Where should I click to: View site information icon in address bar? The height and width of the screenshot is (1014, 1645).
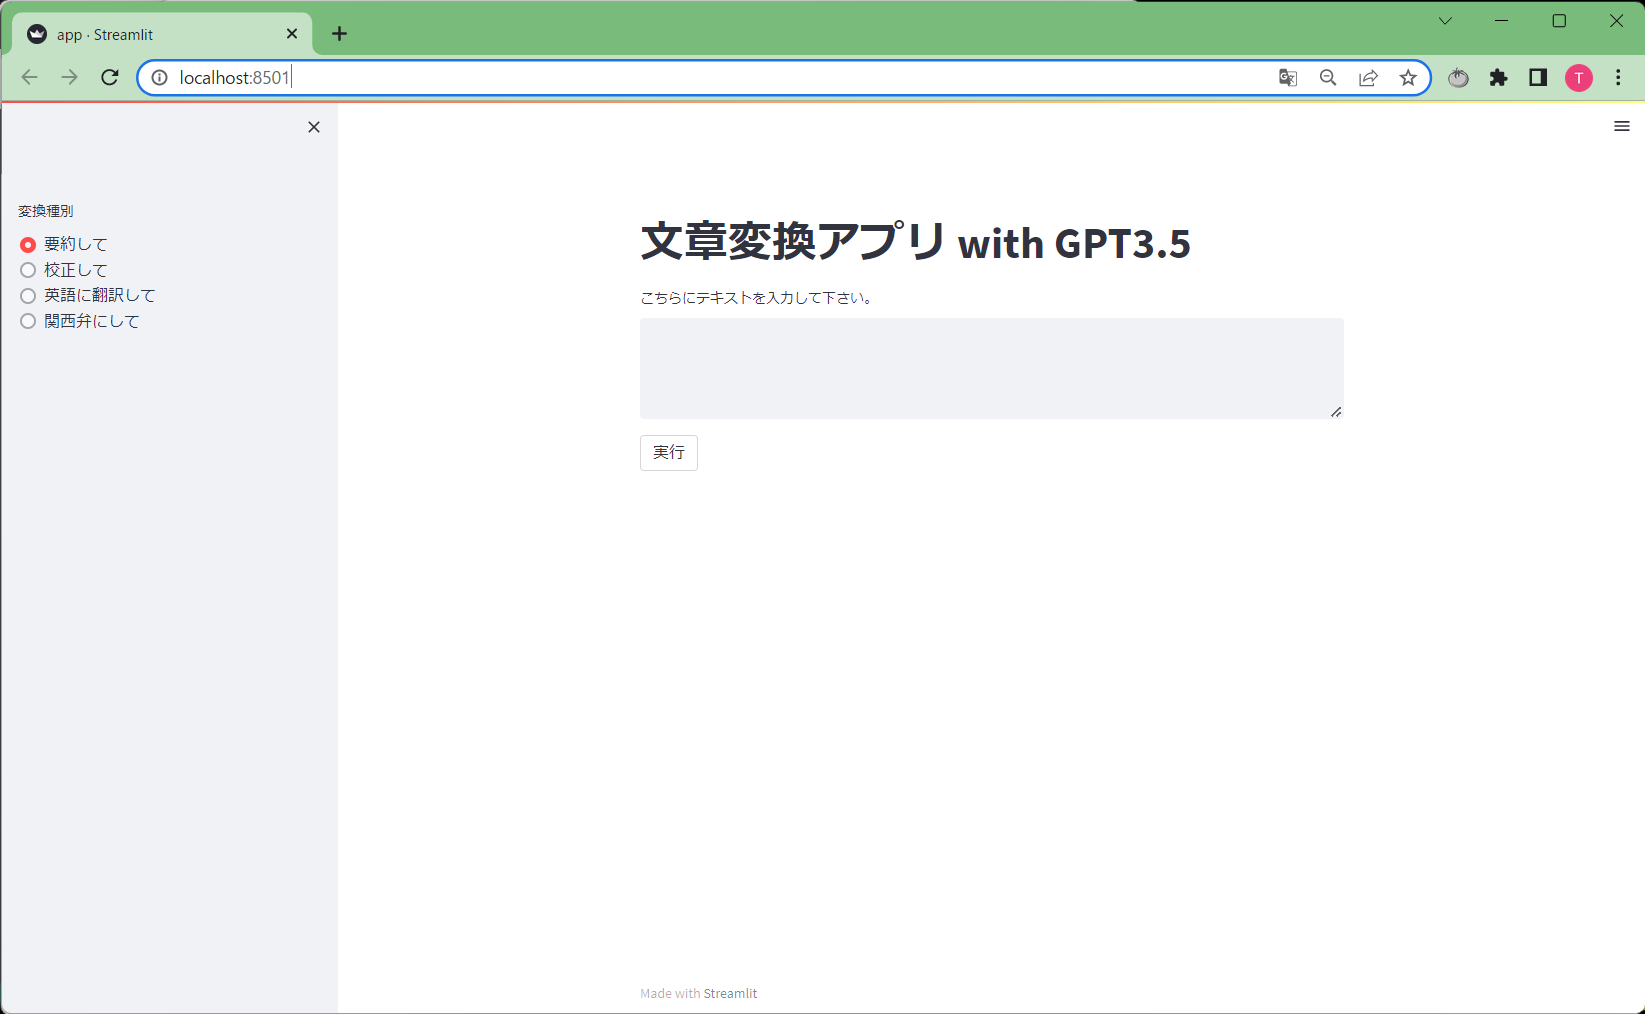coord(159,77)
